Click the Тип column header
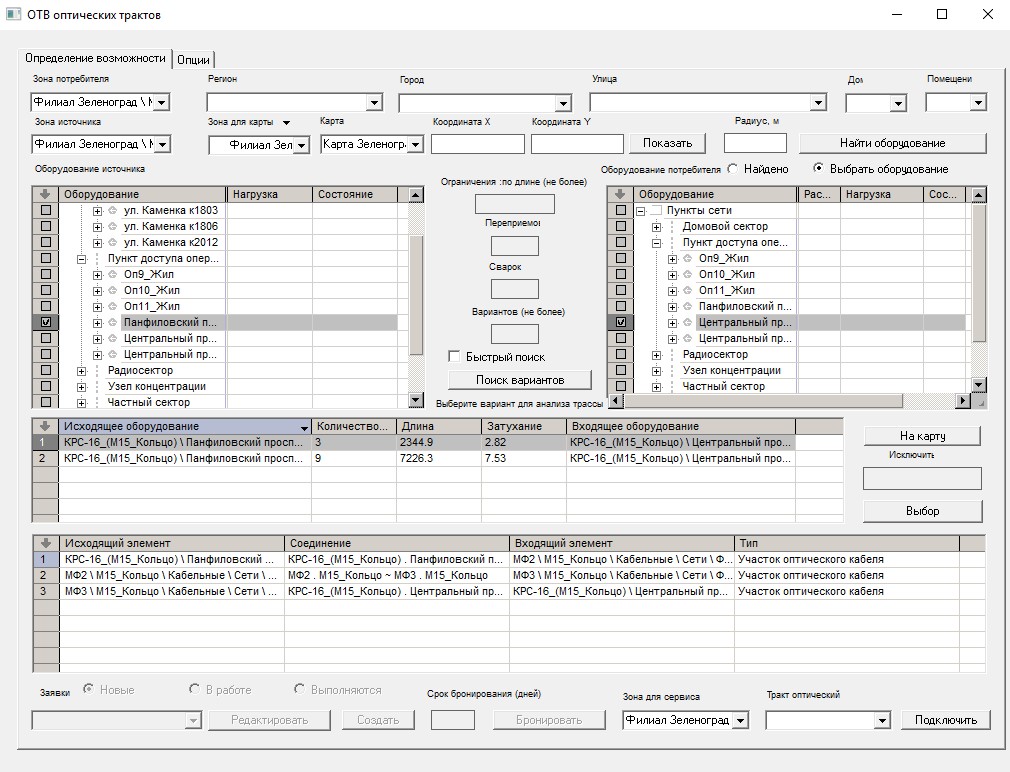1010x772 pixels. point(846,543)
